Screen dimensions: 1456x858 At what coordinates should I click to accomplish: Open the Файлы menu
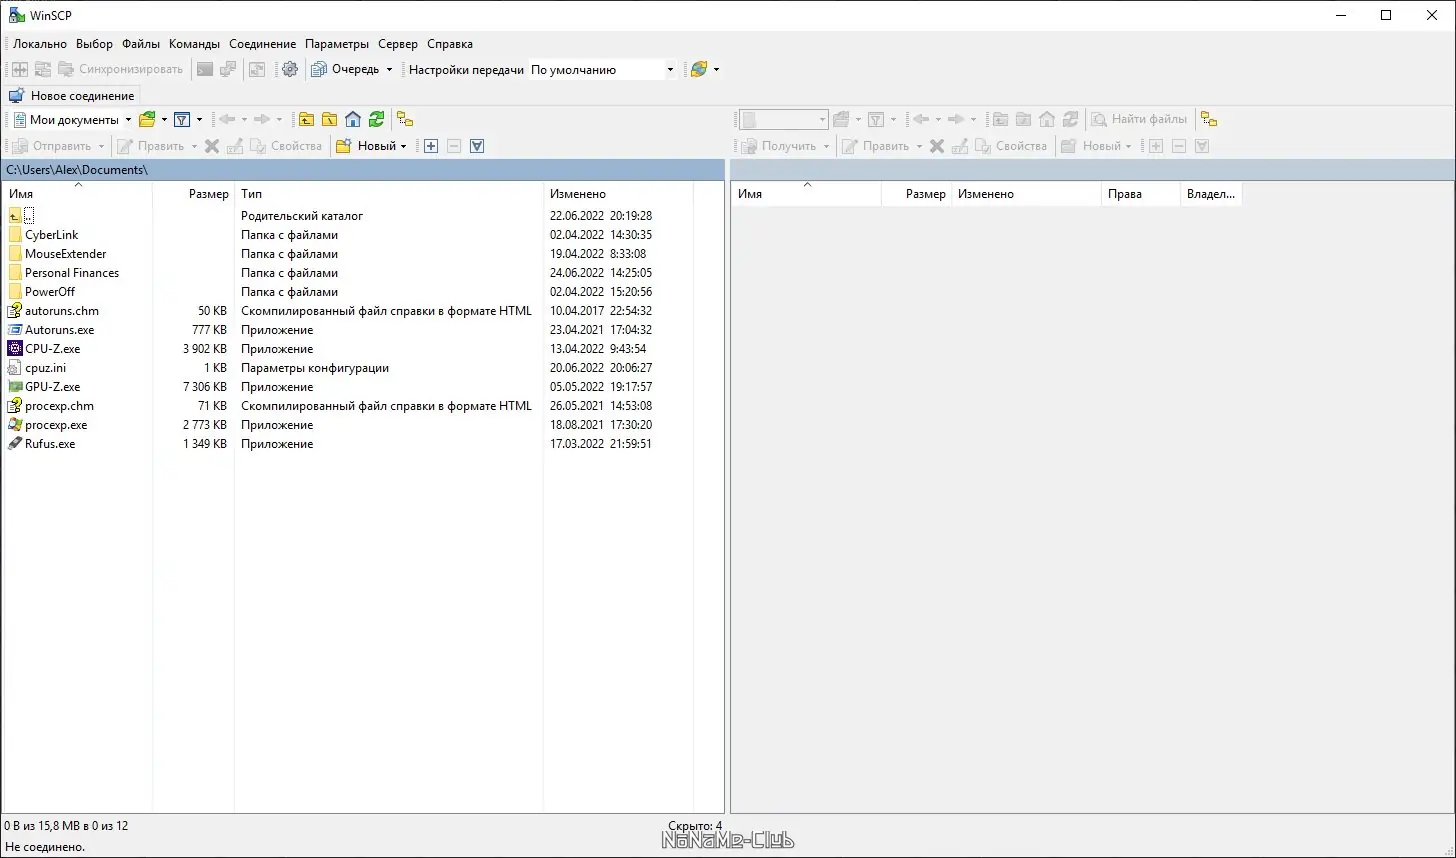141,44
